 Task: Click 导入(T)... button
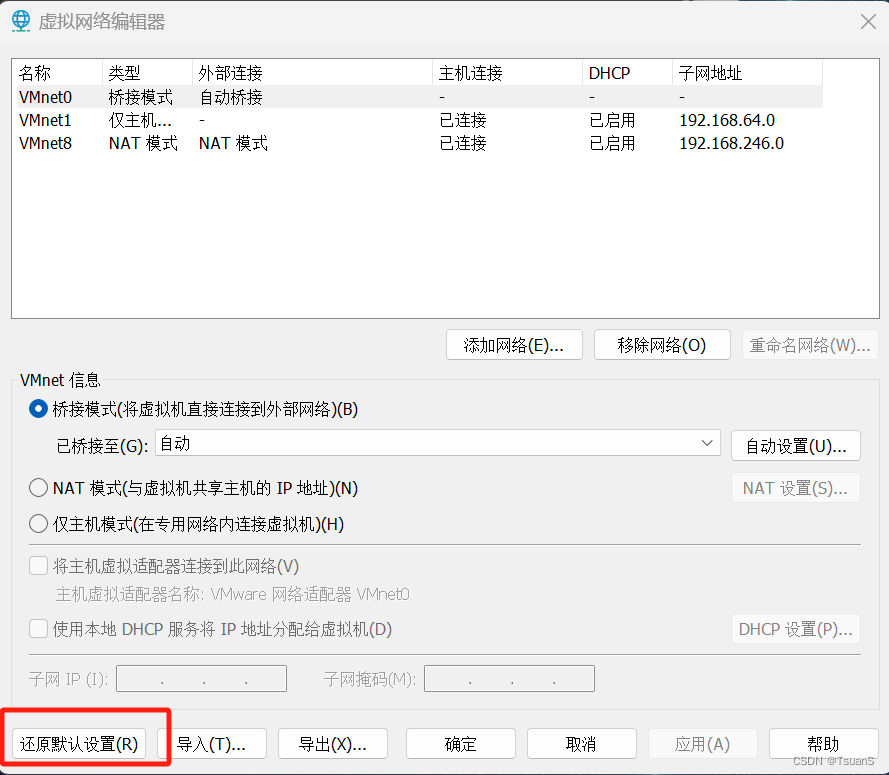point(211,743)
